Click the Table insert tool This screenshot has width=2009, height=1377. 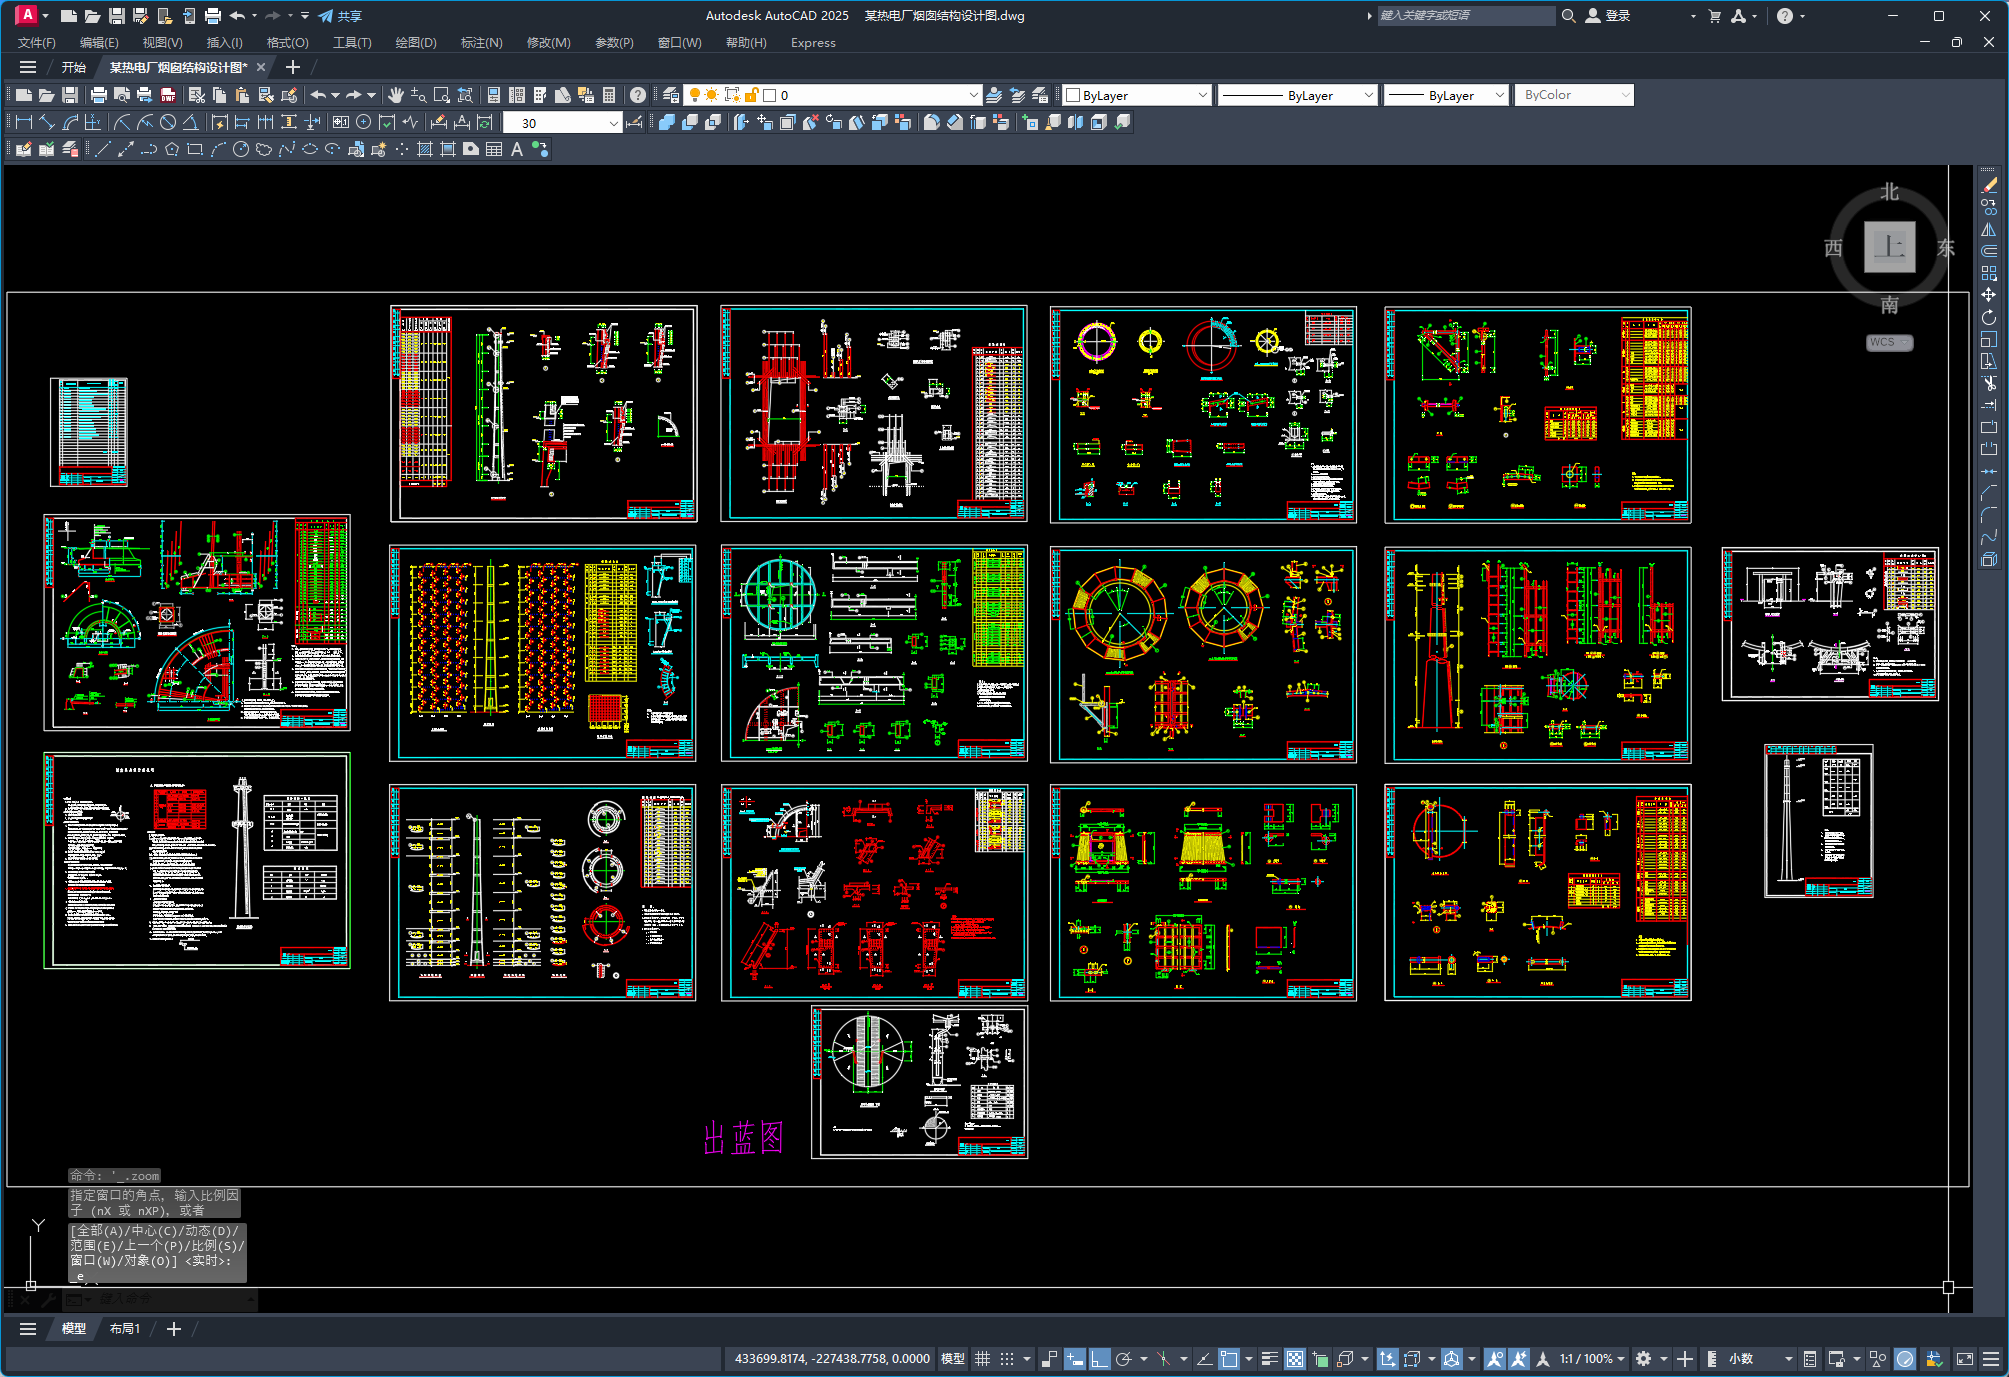point(494,149)
